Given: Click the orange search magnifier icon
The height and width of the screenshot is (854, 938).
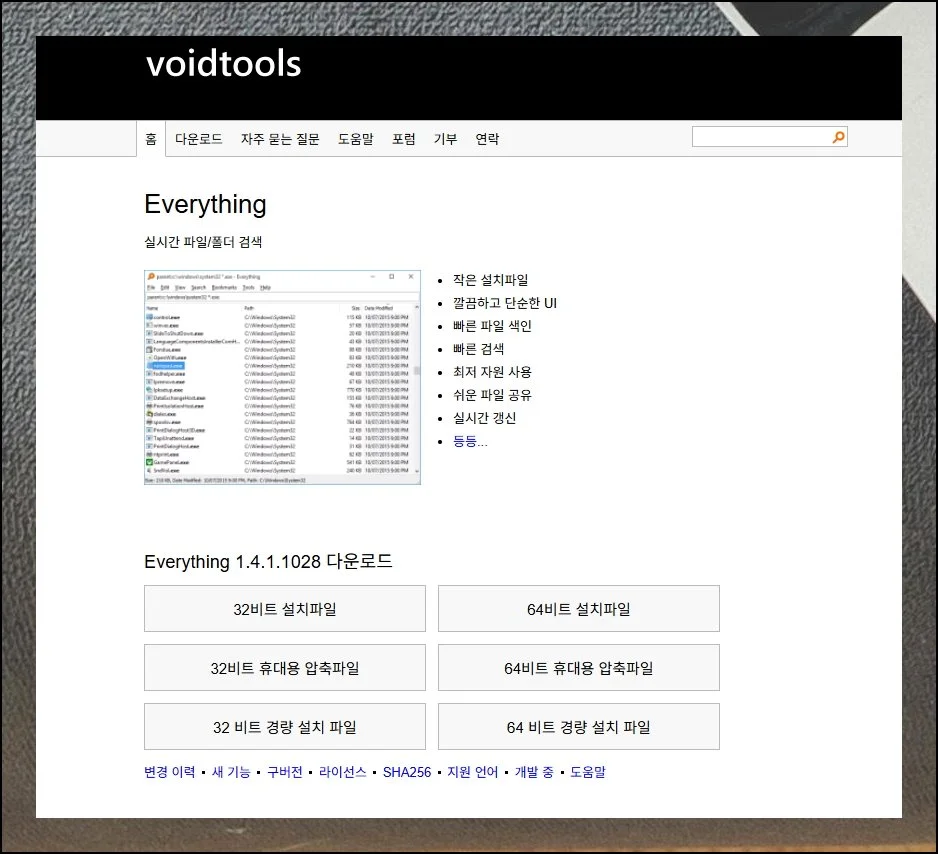Looking at the screenshot, I should (838, 138).
